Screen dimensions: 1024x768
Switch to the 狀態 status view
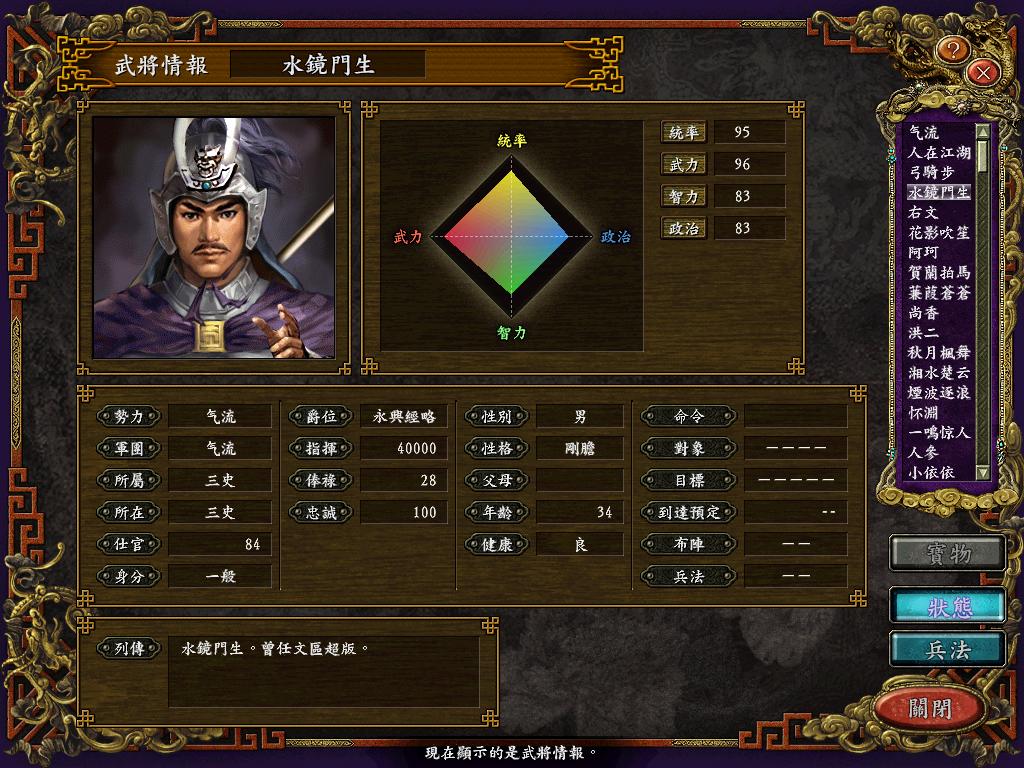pos(948,607)
